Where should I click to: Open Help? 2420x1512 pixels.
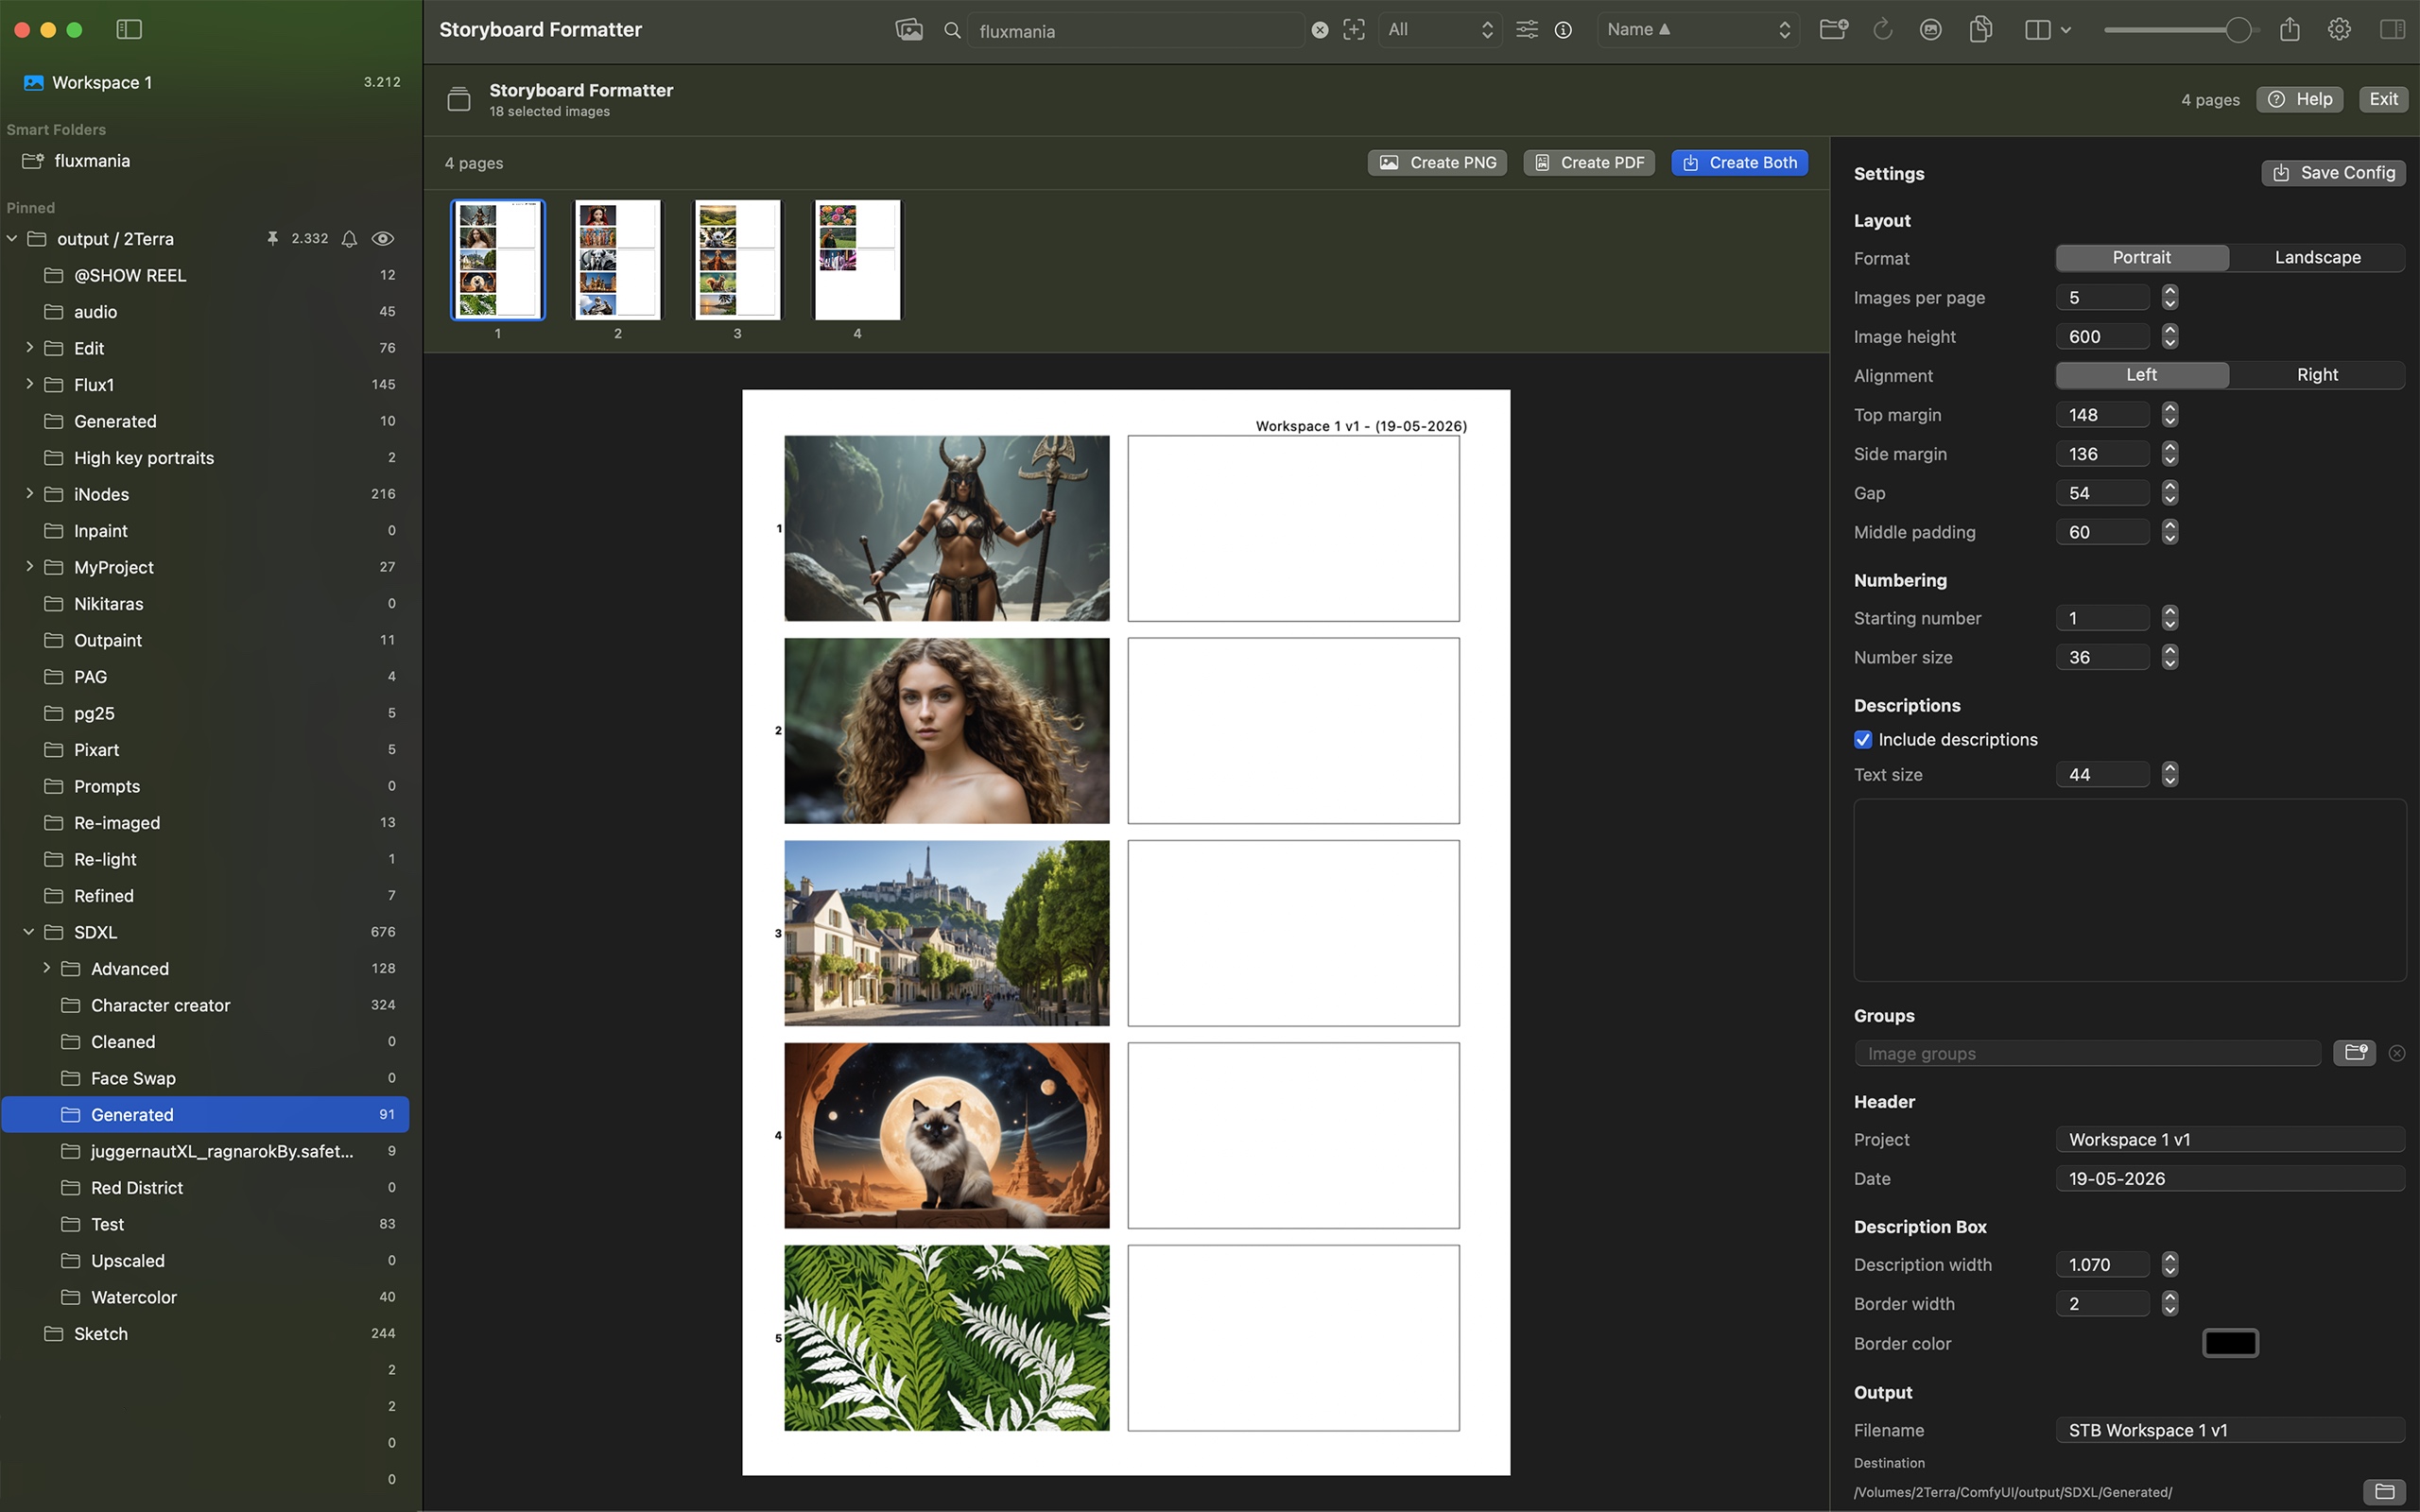point(2299,99)
